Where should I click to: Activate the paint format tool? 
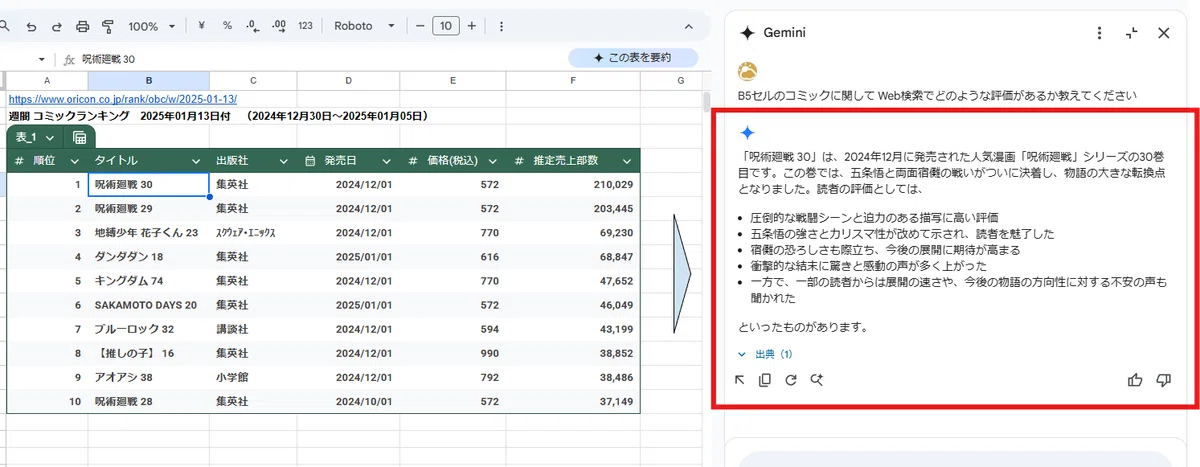tap(107, 26)
